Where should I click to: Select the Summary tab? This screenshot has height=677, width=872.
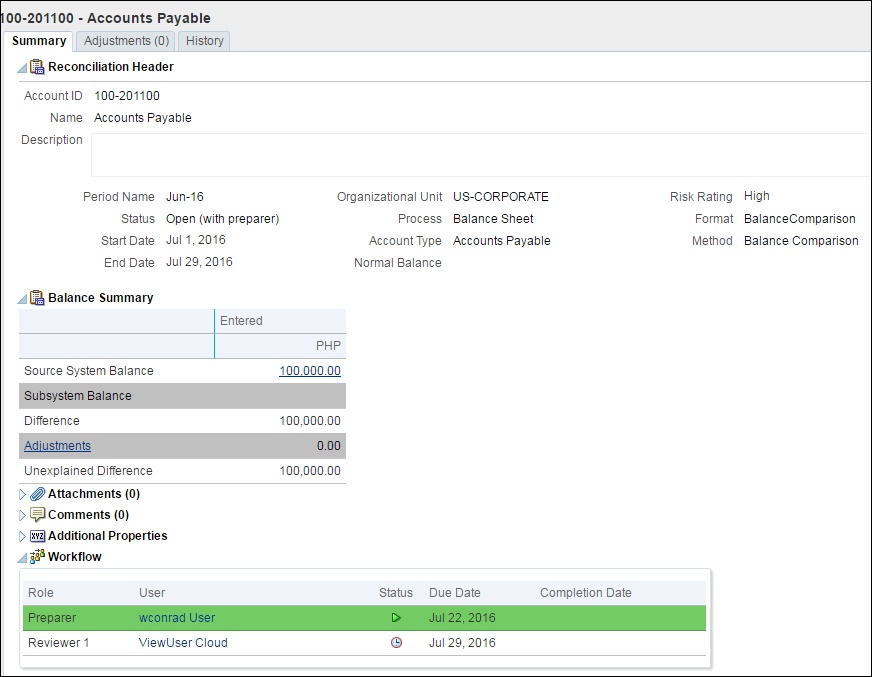coord(38,41)
